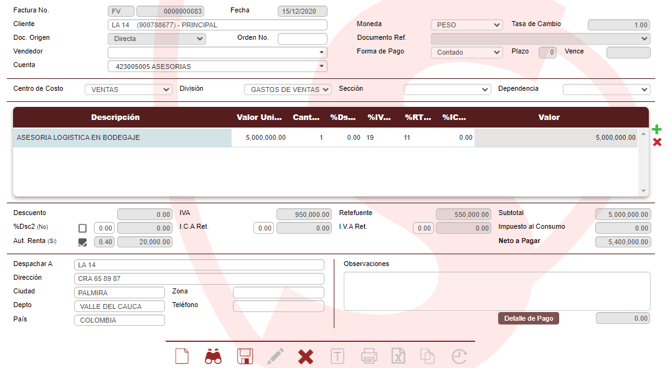Click the Teléfono input field
Image resolution: width=670 pixels, height=368 pixels.
(x=279, y=306)
